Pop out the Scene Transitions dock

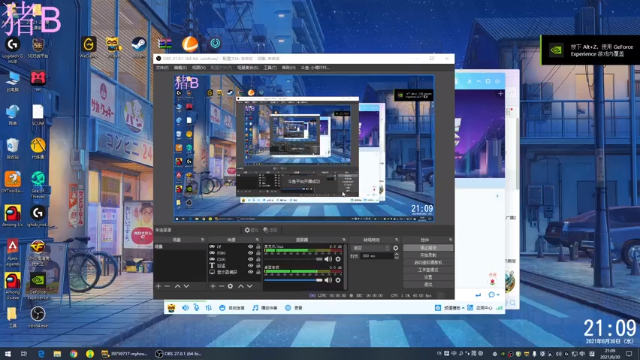pos(396,240)
